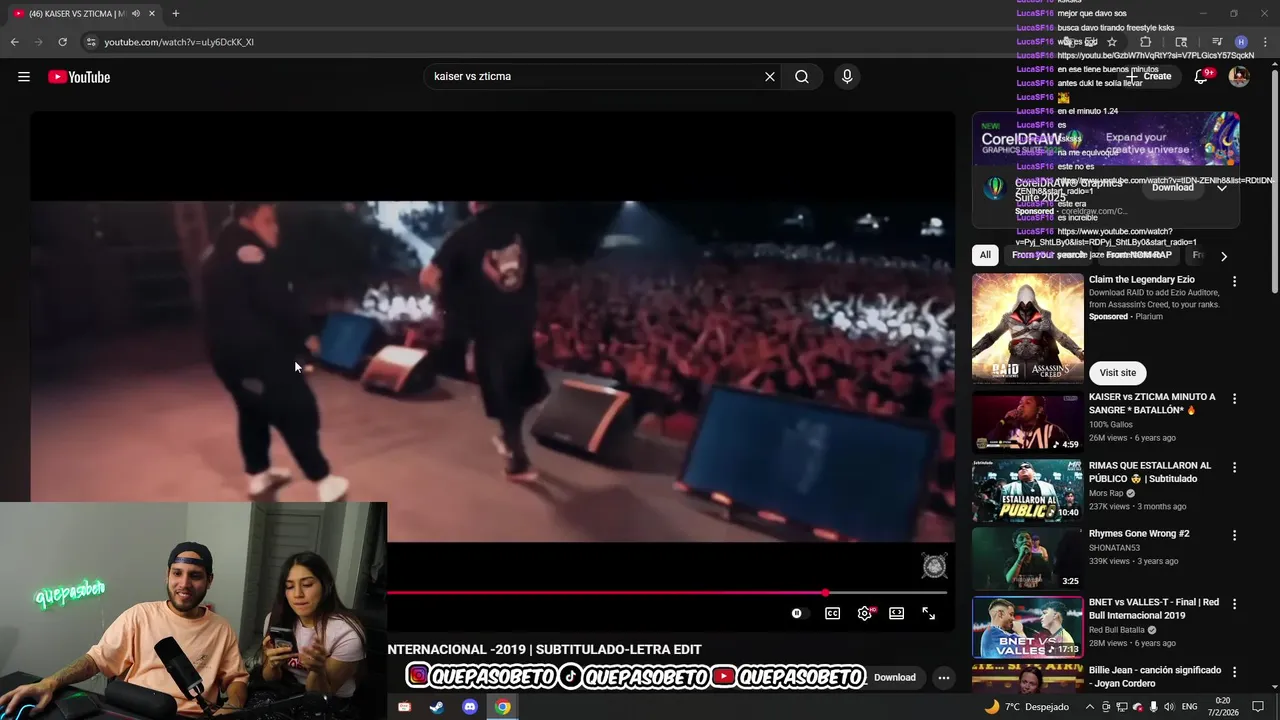This screenshot has width=1280, height=720.
Task: Open a new browser tab
Action: coord(176,13)
